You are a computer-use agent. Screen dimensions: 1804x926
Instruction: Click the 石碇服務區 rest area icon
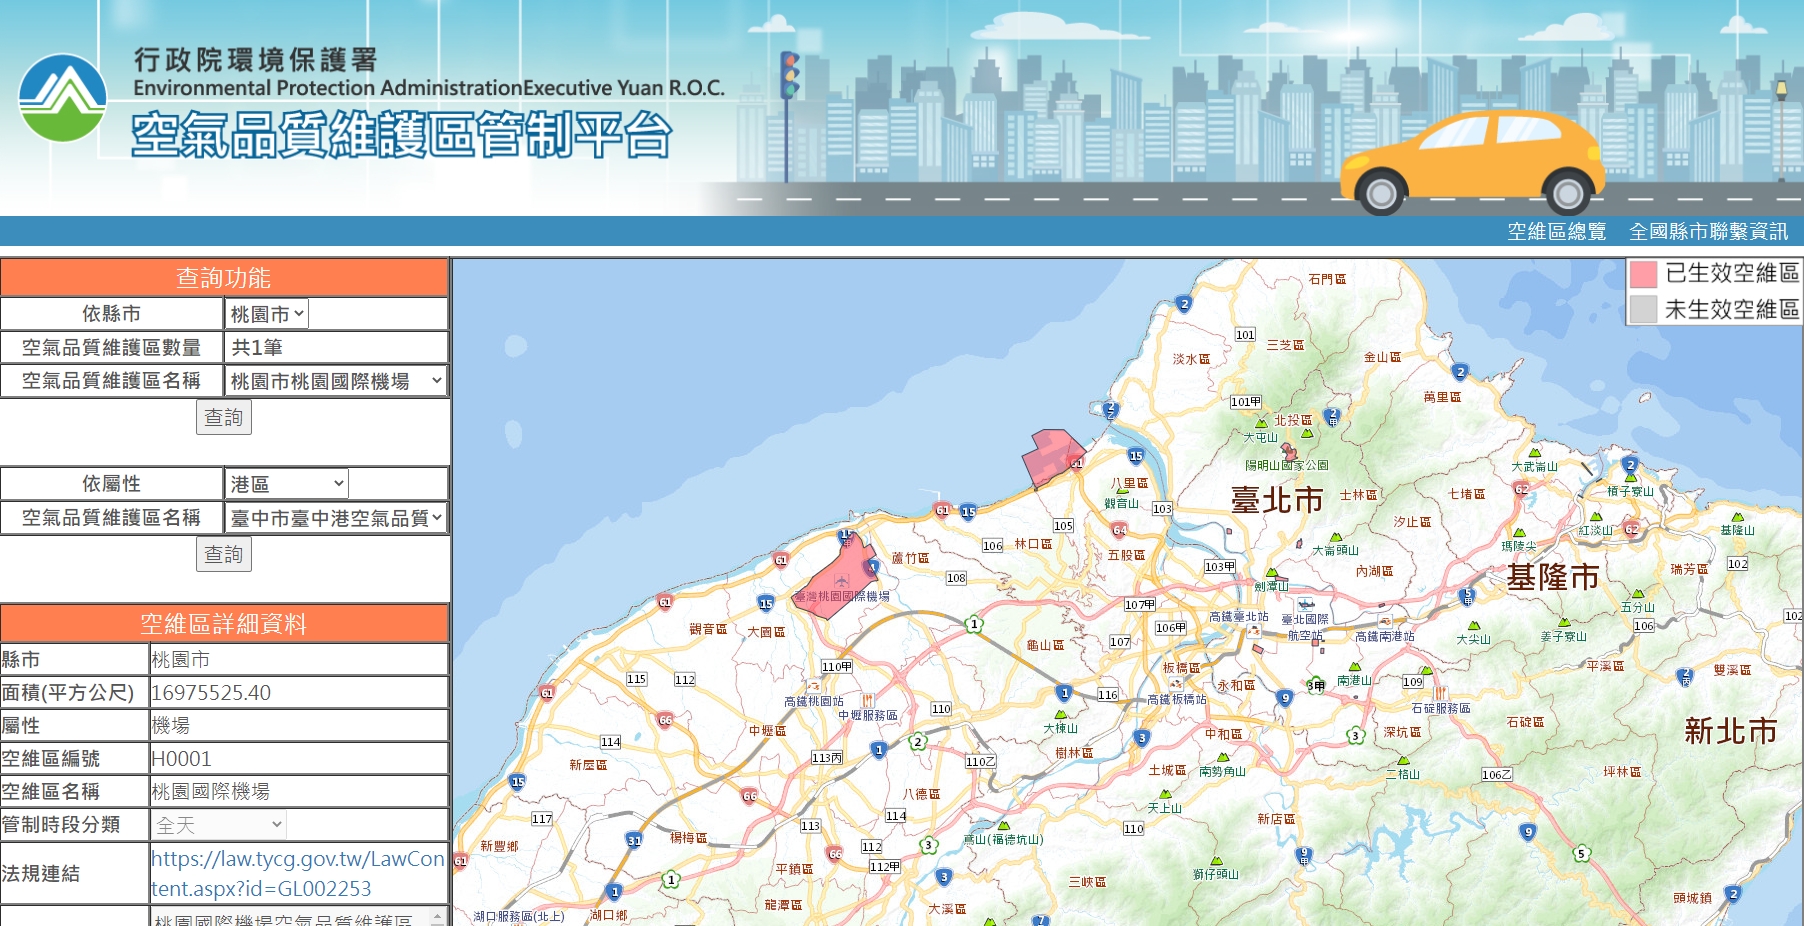click(x=1440, y=693)
